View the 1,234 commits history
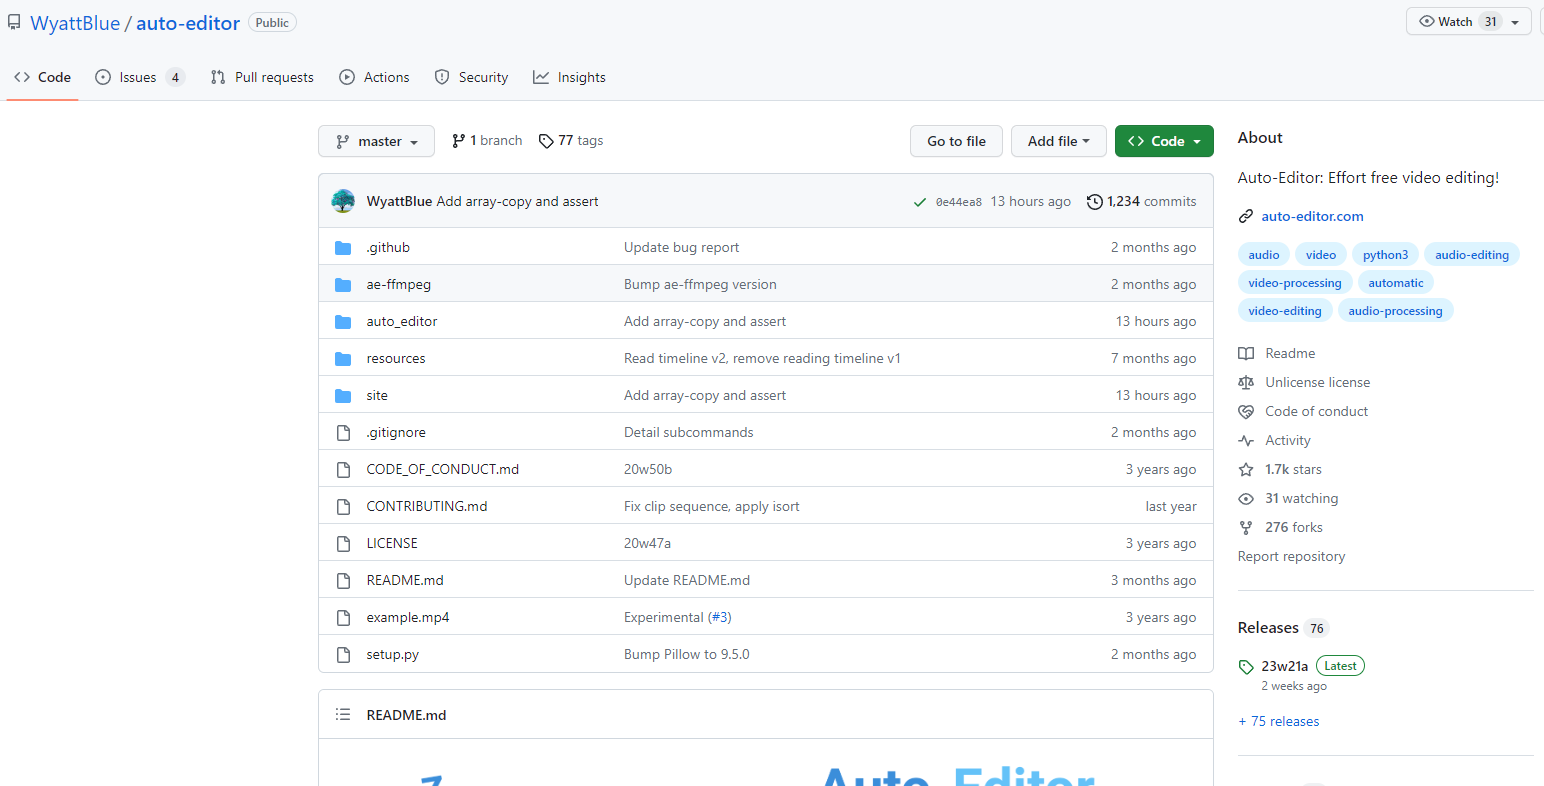Viewport: 1544px width, 786px height. tap(1141, 201)
